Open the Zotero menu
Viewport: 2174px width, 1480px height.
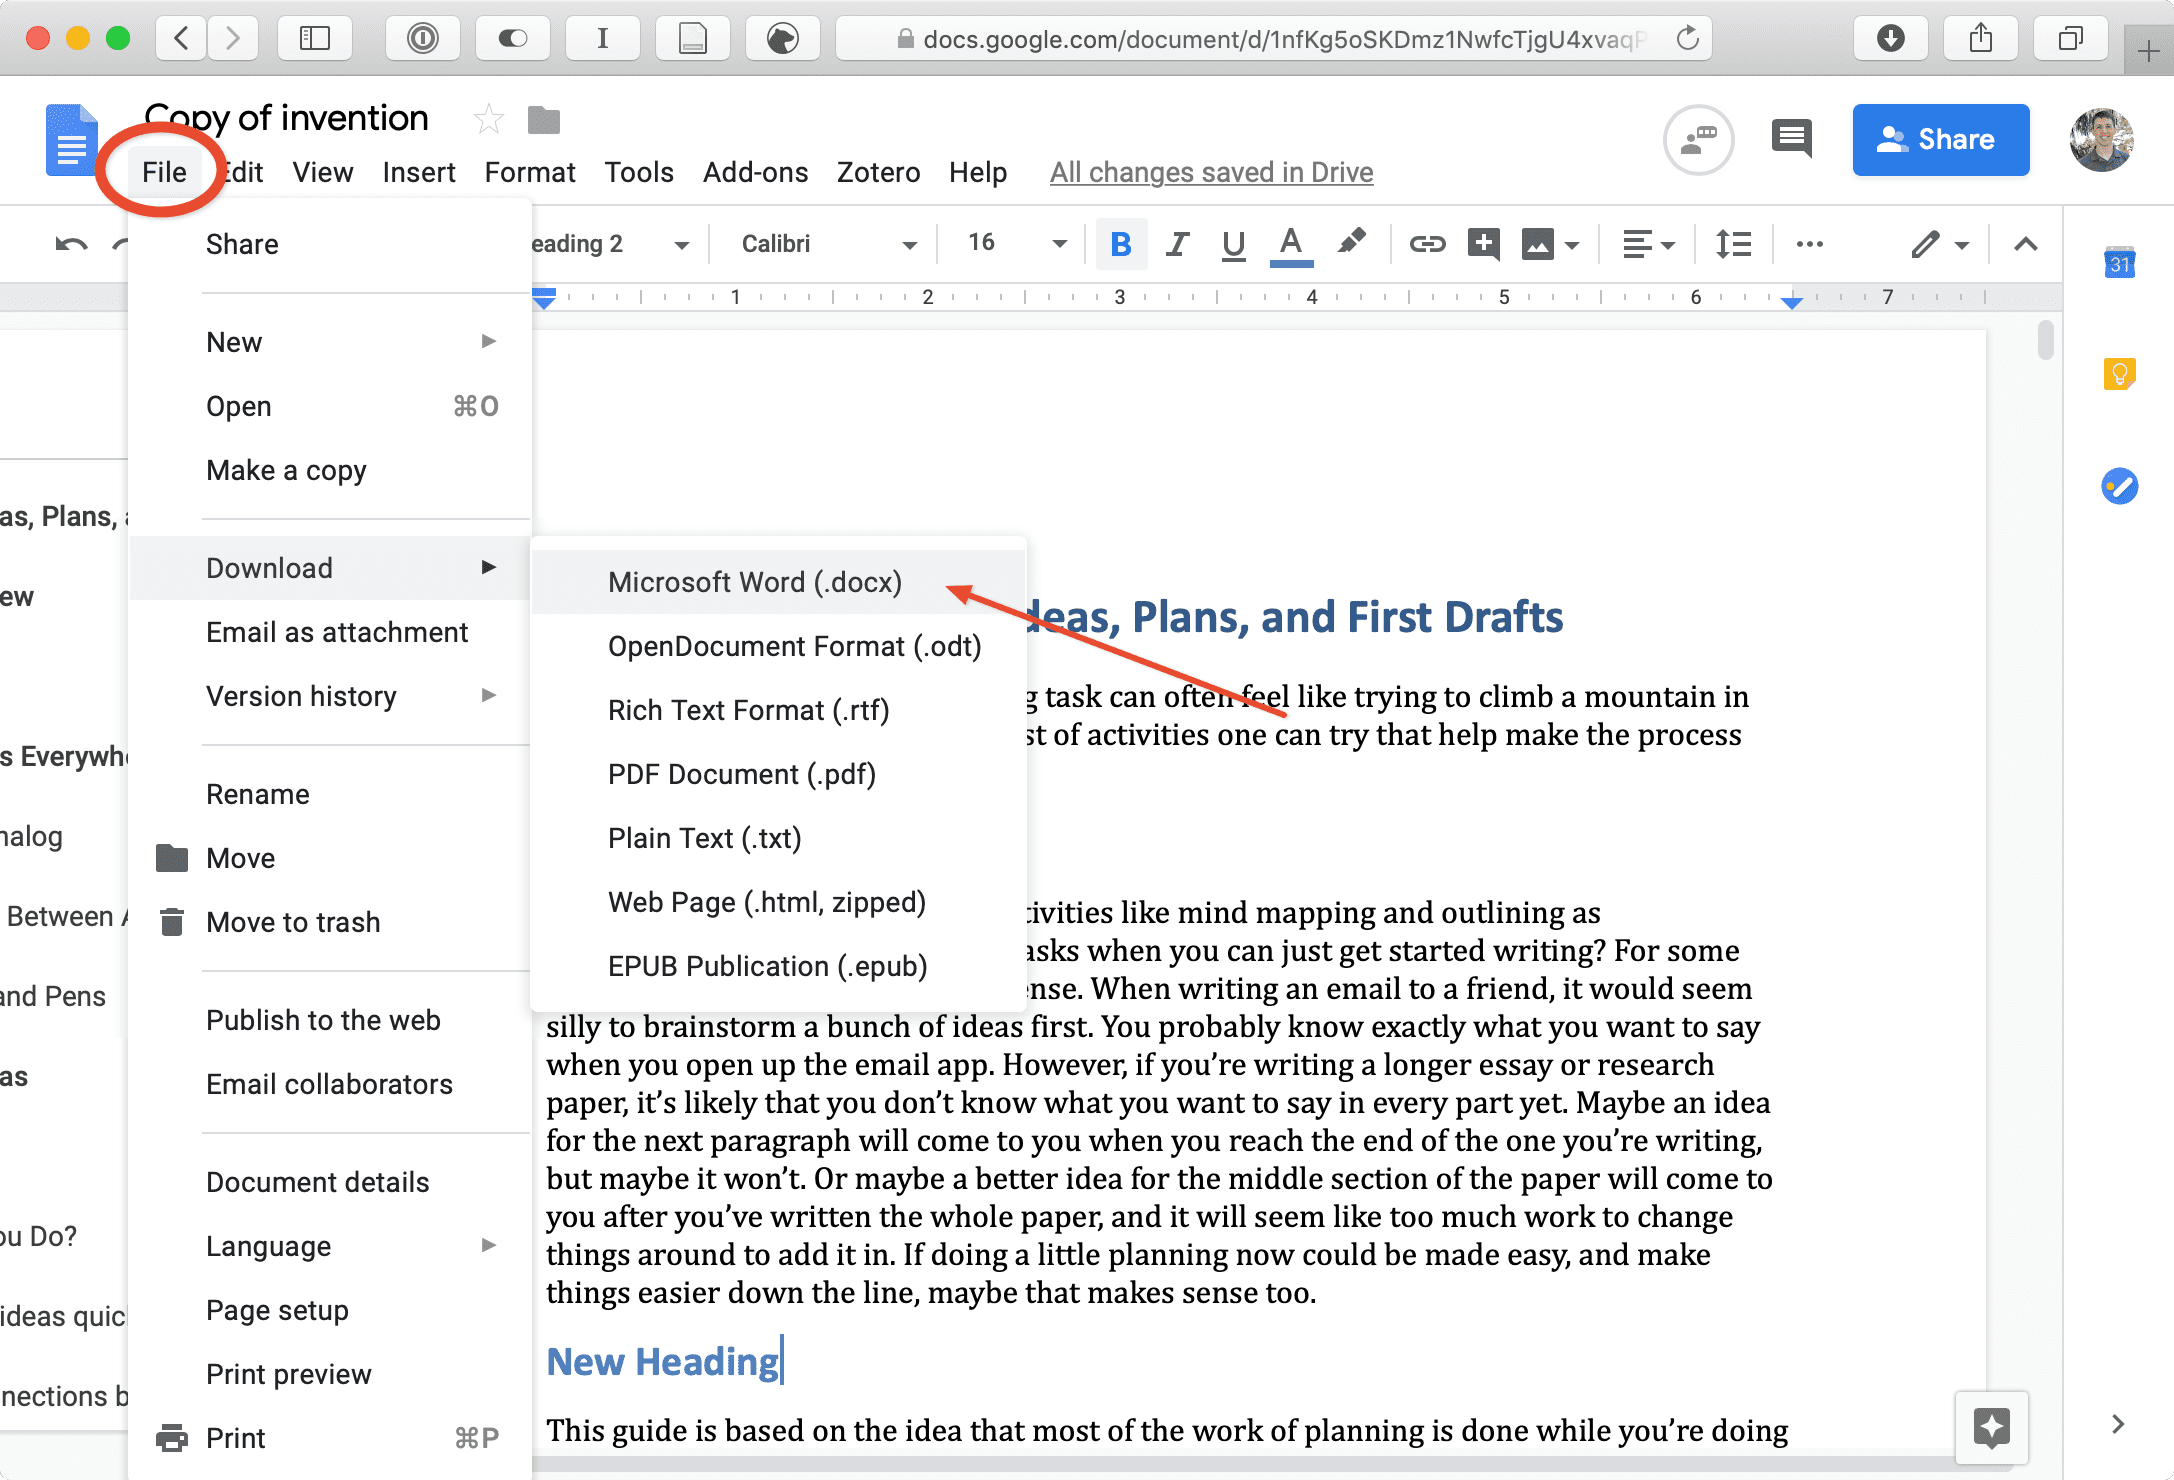[x=878, y=172]
